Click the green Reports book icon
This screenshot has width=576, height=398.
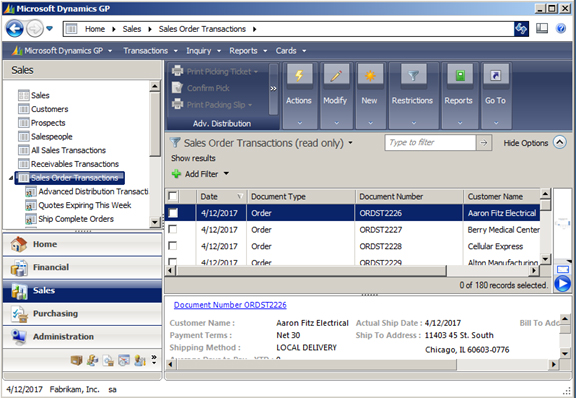pyautogui.click(x=460, y=75)
